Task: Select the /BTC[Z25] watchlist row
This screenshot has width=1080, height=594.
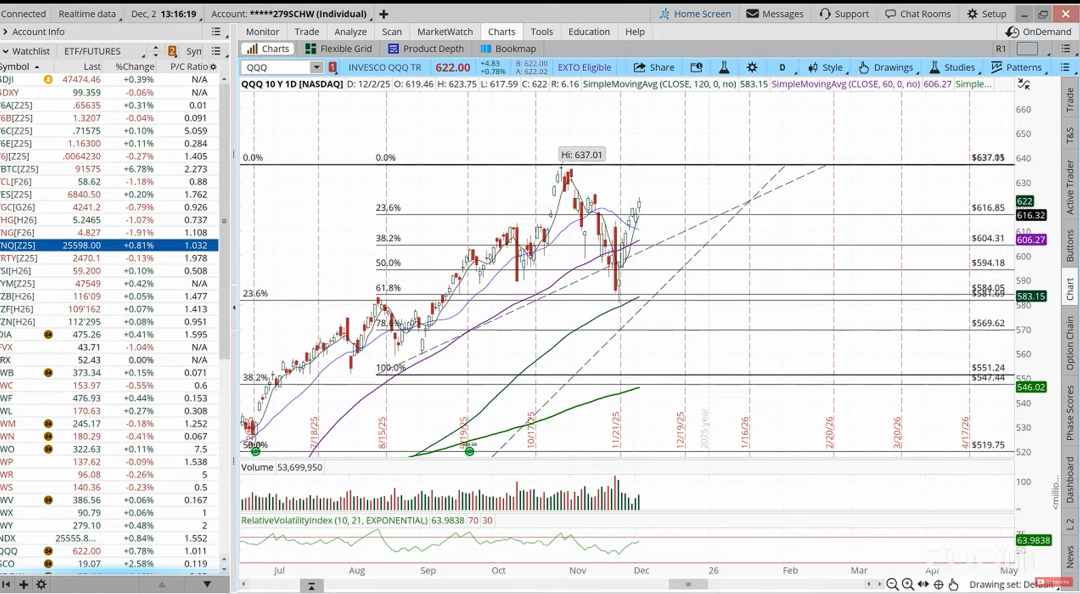Action: (109, 169)
